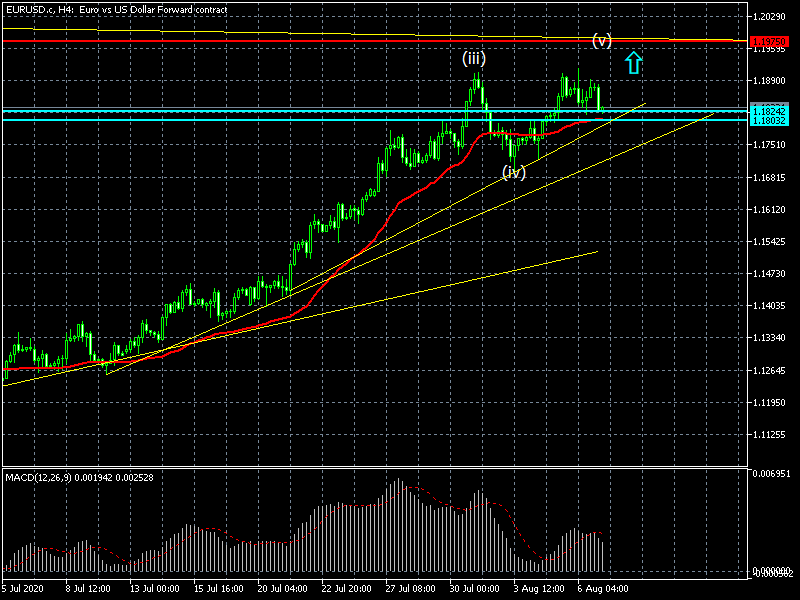Click the cyan 1.18032 price tag
This screenshot has width=800, height=600.
(773, 120)
